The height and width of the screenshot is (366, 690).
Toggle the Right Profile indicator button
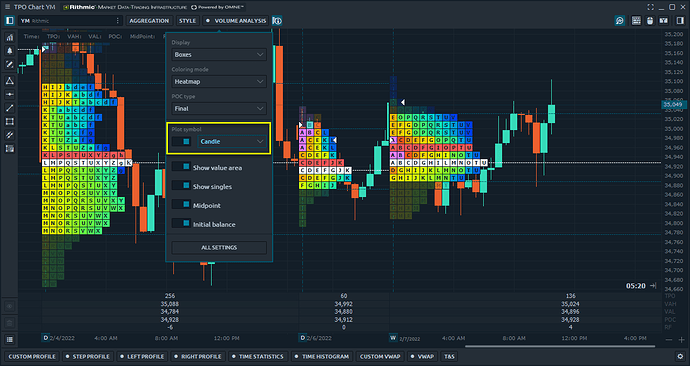pyautogui.click(x=198, y=356)
